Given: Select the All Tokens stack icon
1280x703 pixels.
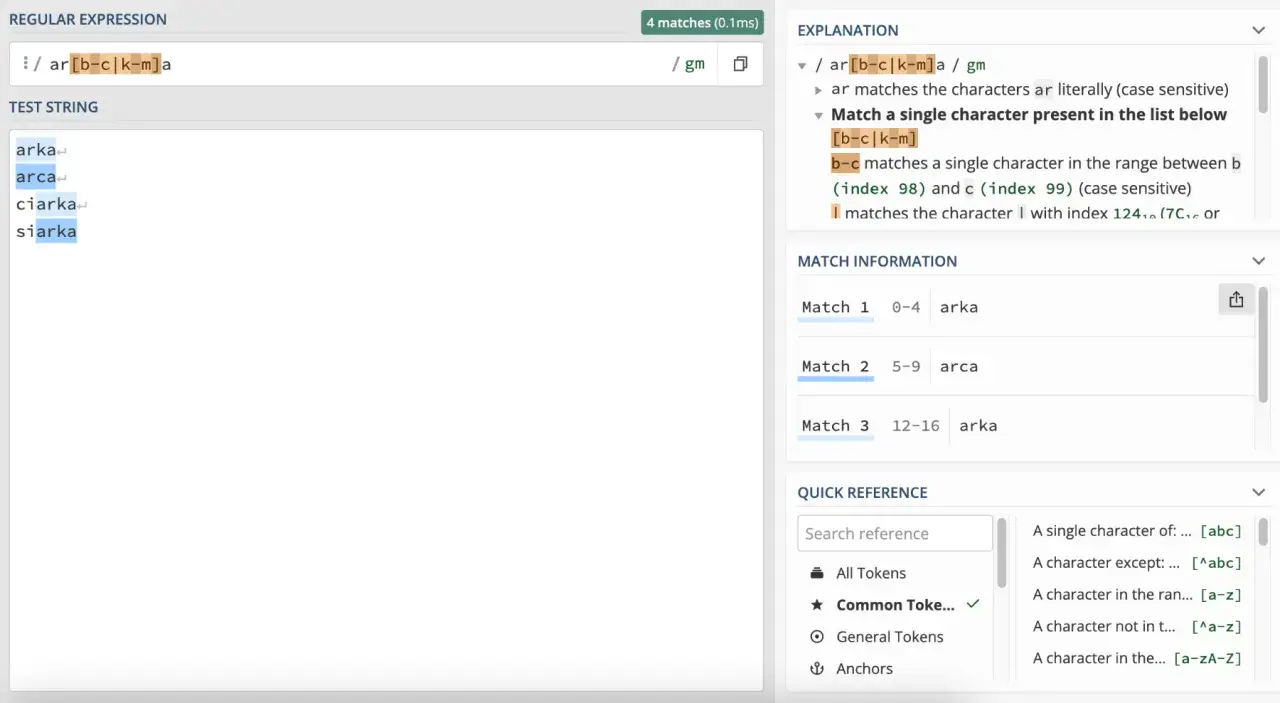Looking at the screenshot, I should 817,573.
